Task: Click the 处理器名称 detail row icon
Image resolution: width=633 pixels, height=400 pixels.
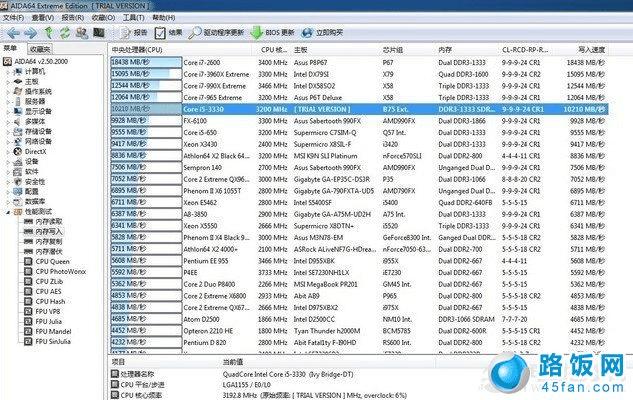Action: (x=115, y=374)
